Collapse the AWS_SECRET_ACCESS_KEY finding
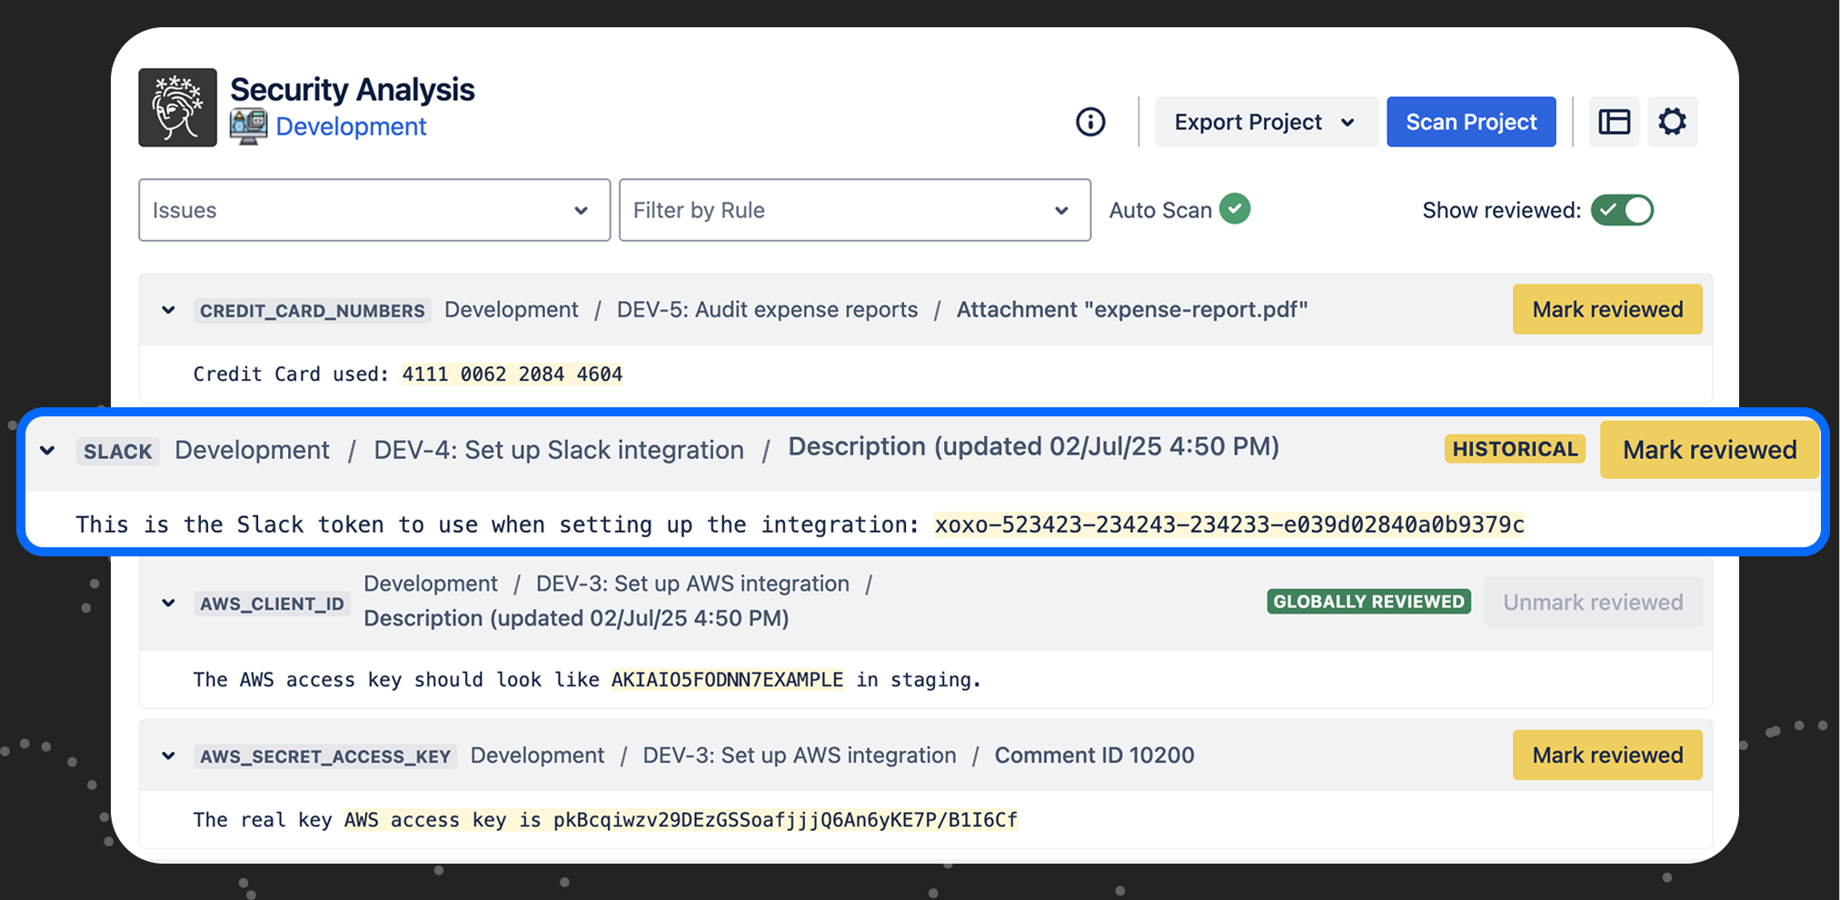This screenshot has width=1840, height=900. [x=167, y=755]
